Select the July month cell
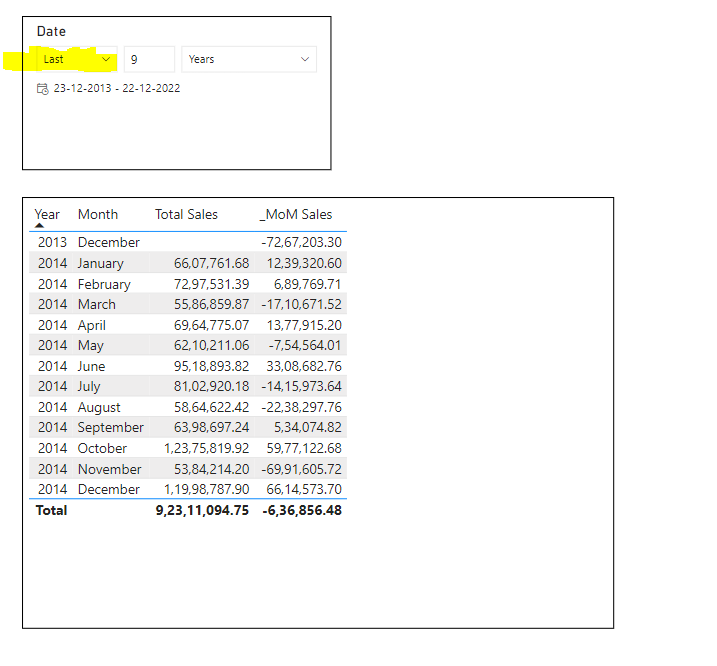Viewport: 717px width, 666px height. pyautogui.click(x=89, y=387)
